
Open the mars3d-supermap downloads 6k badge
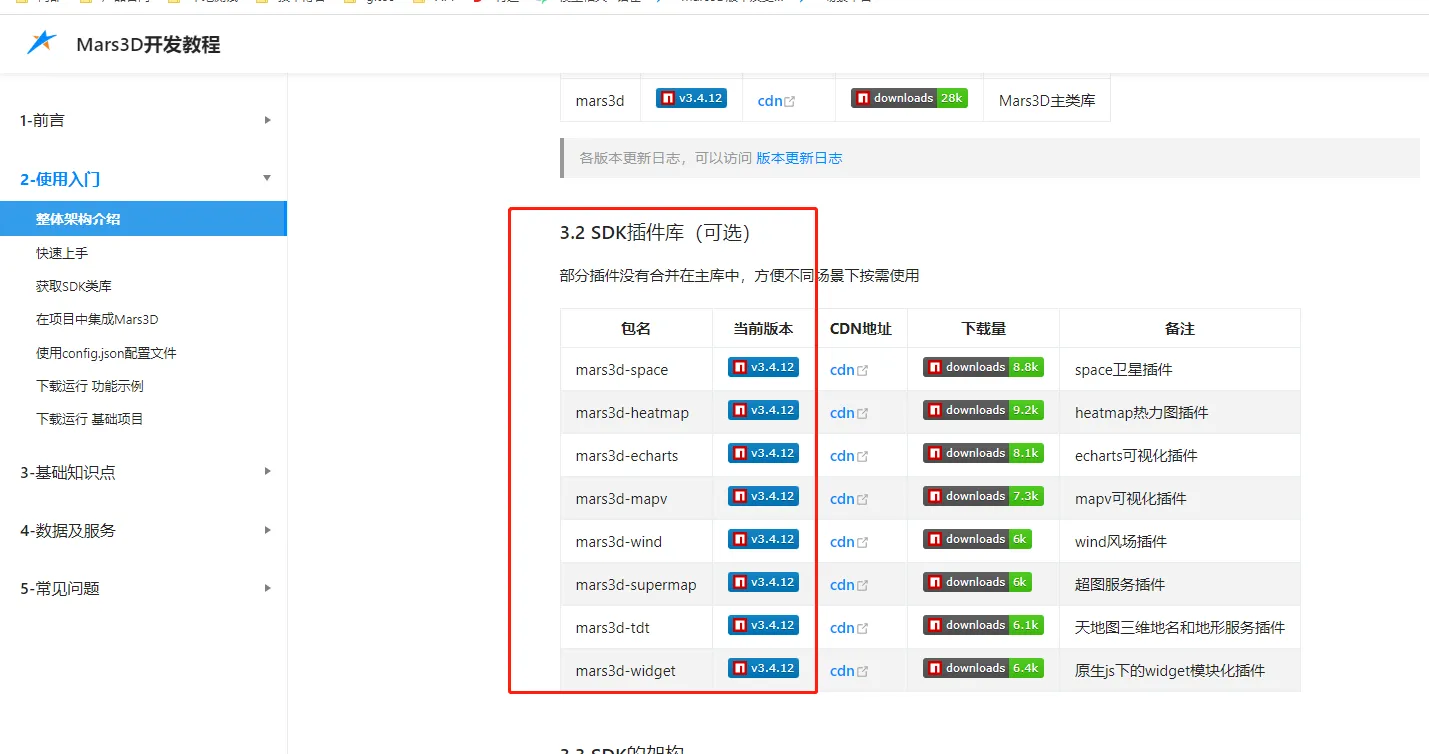click(x=977, y=582)
